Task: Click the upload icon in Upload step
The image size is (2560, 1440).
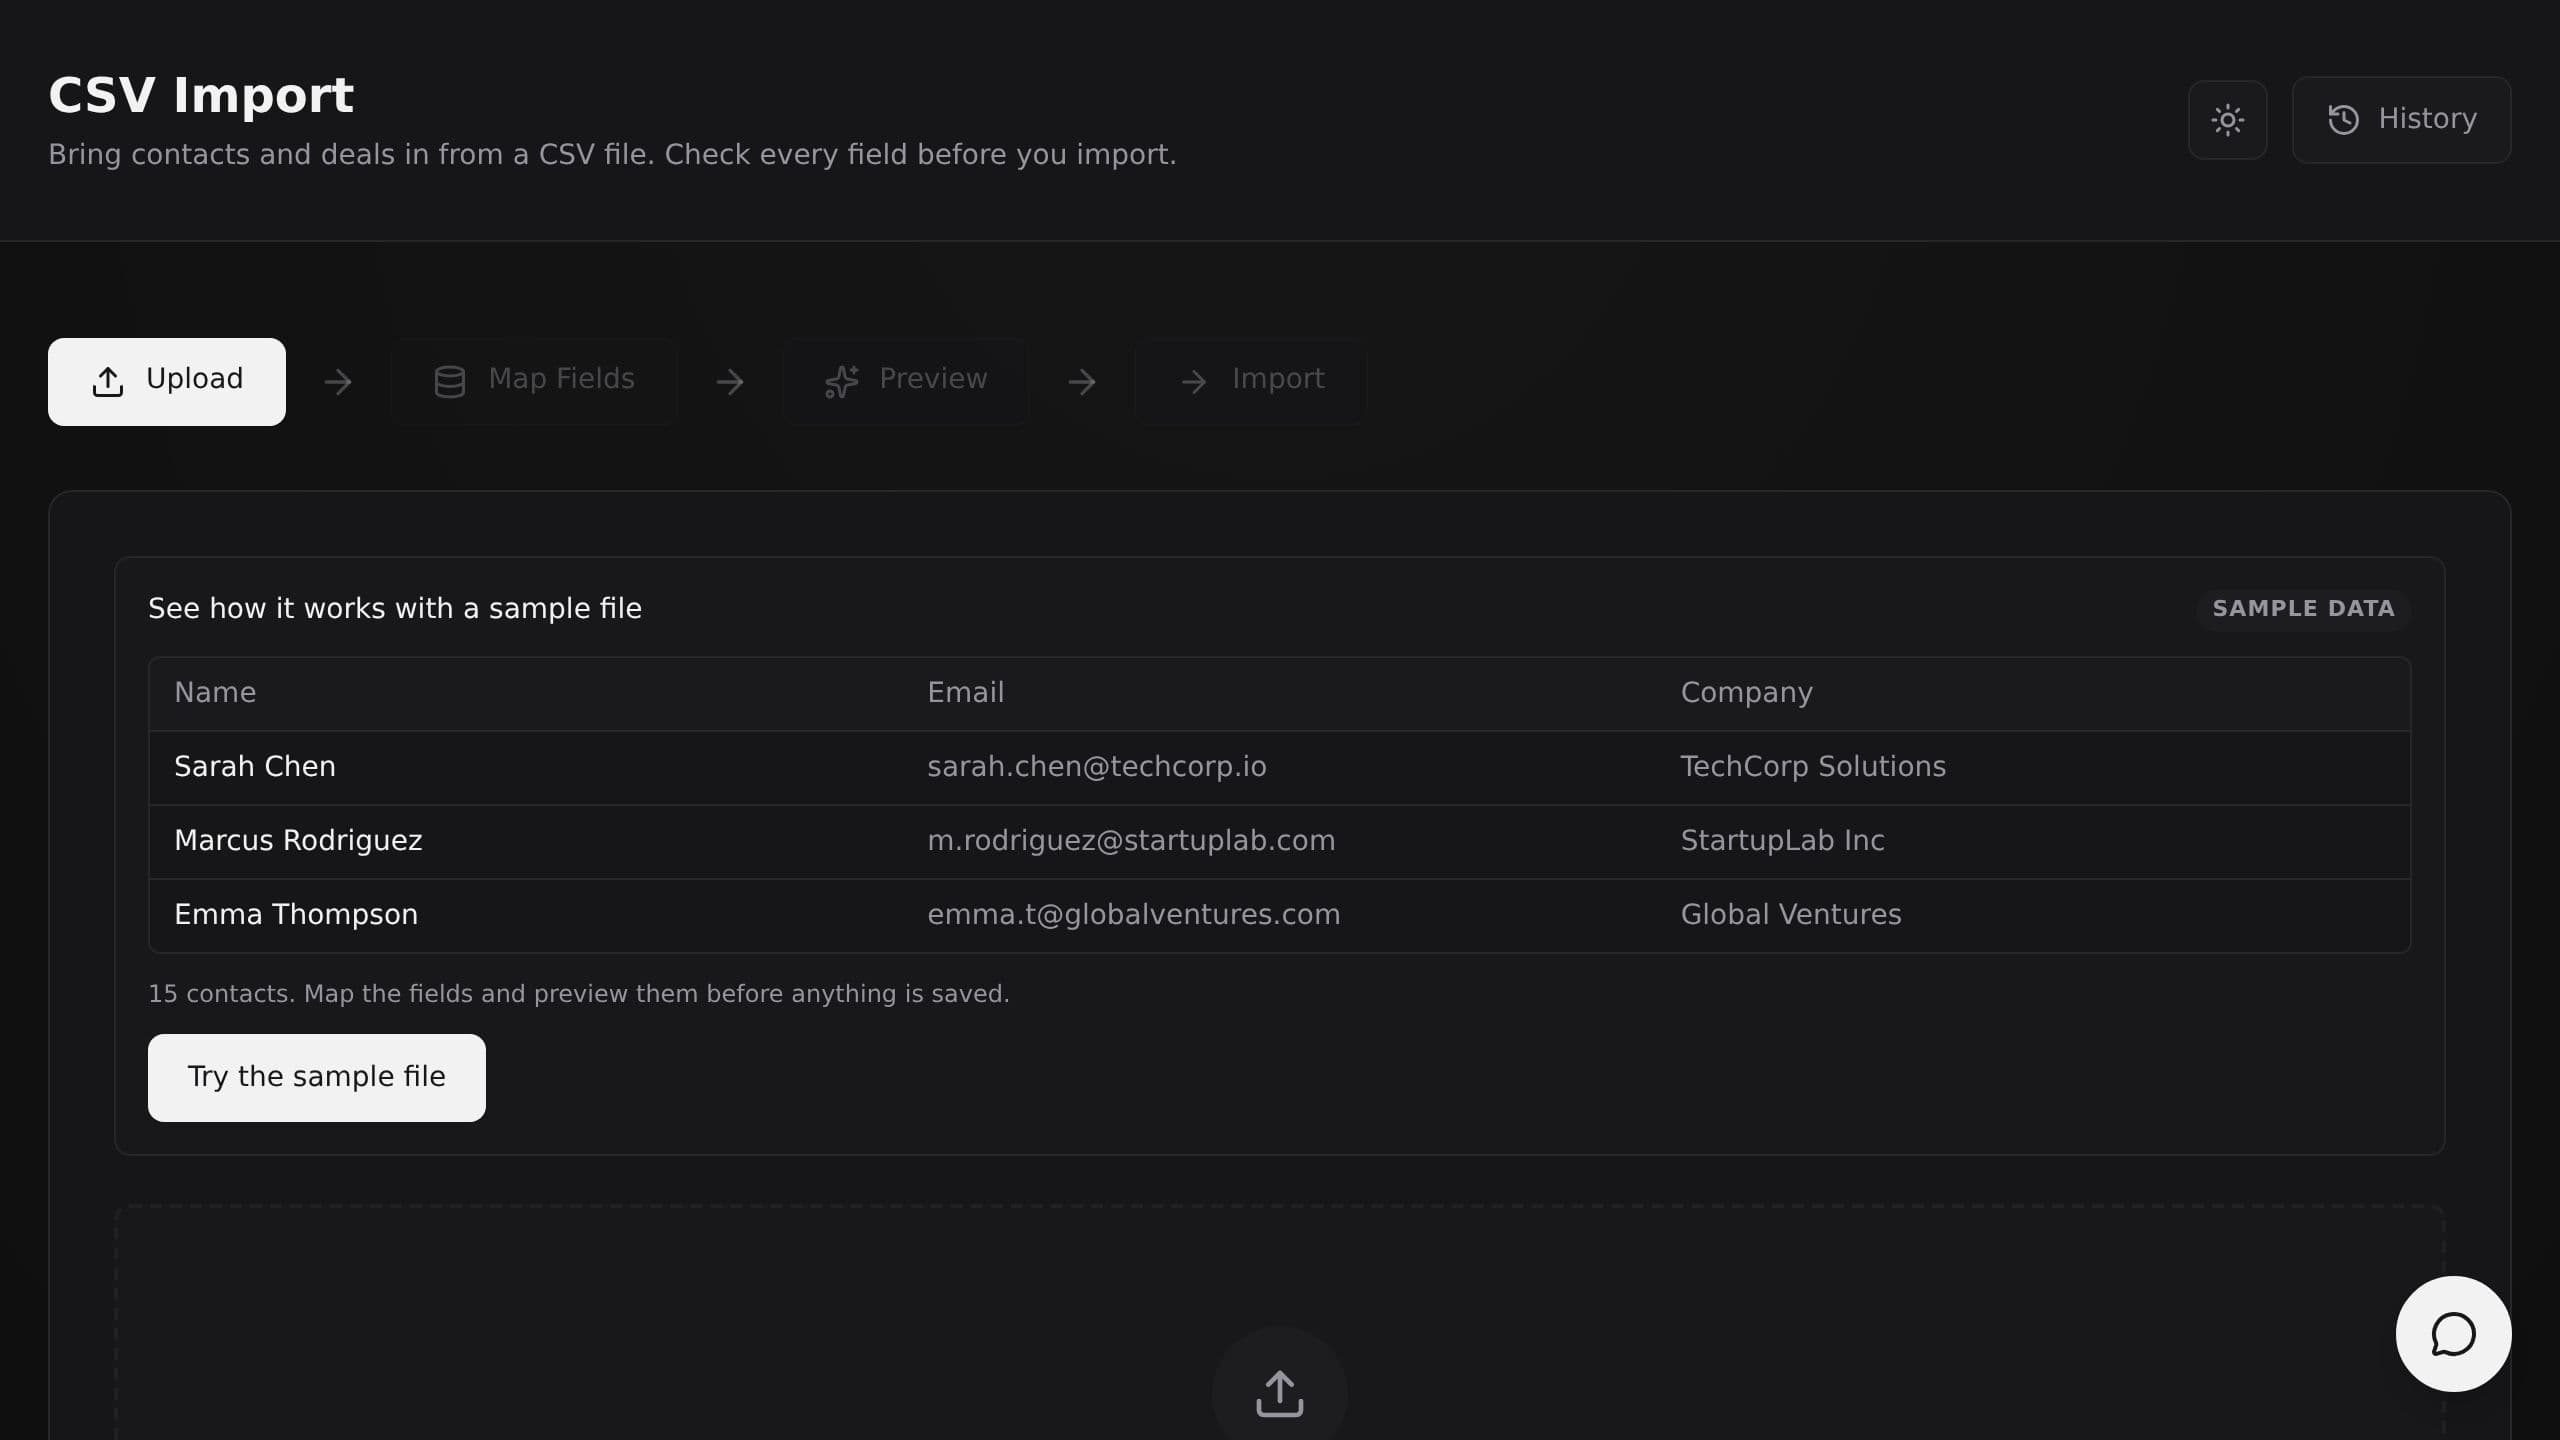Action: point(108,382)
